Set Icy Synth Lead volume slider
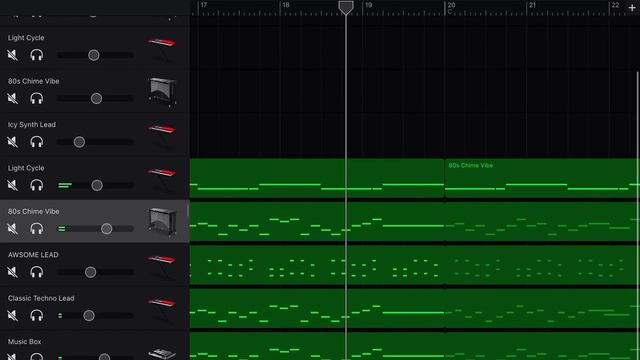640x360 pixels. 79,142
